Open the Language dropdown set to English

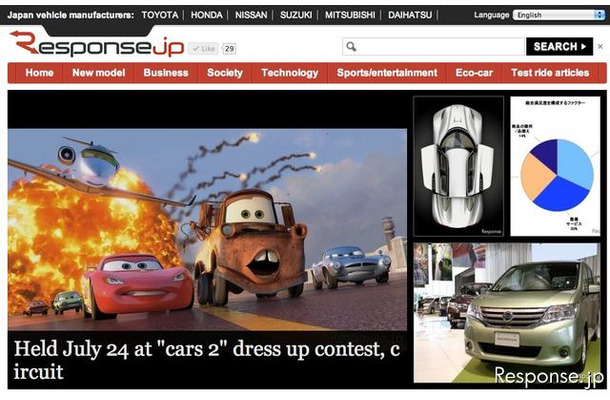(x=559, y=15)
